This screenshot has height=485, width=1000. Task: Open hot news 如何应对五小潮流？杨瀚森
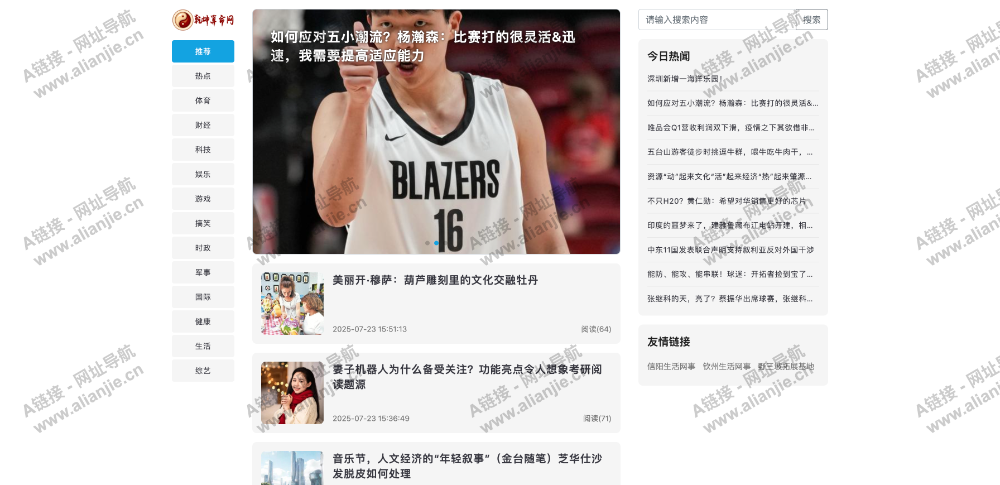(733, 103)
